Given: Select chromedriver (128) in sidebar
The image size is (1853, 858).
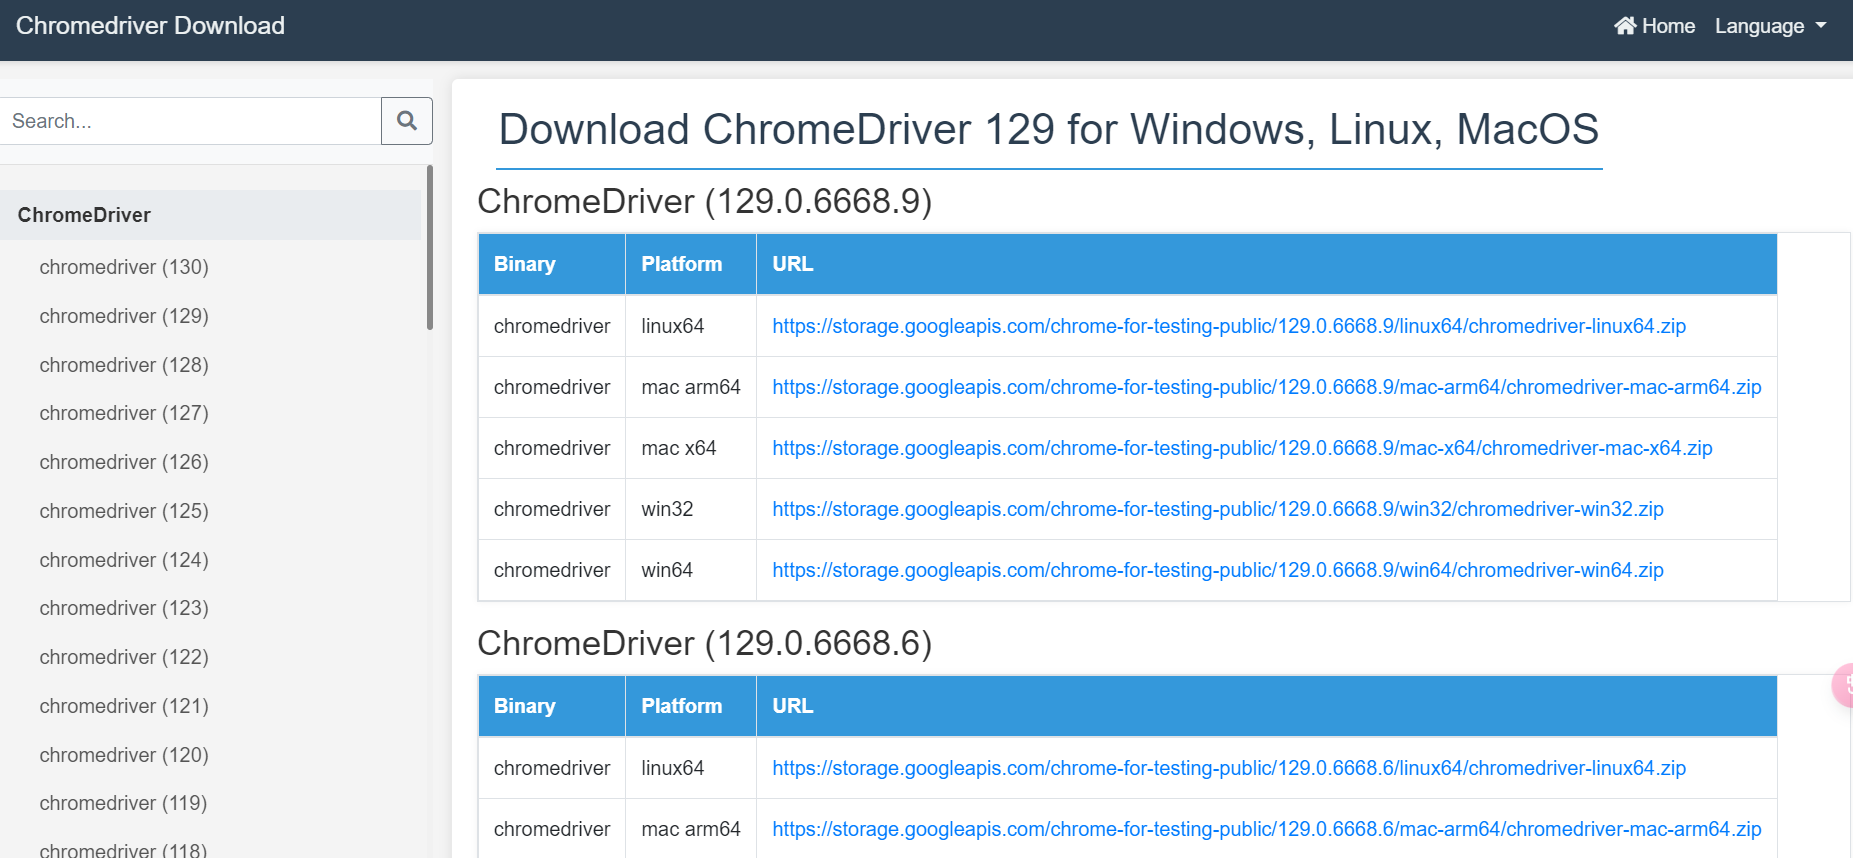Looking at the screenshot, I should (x=124, y=365).
